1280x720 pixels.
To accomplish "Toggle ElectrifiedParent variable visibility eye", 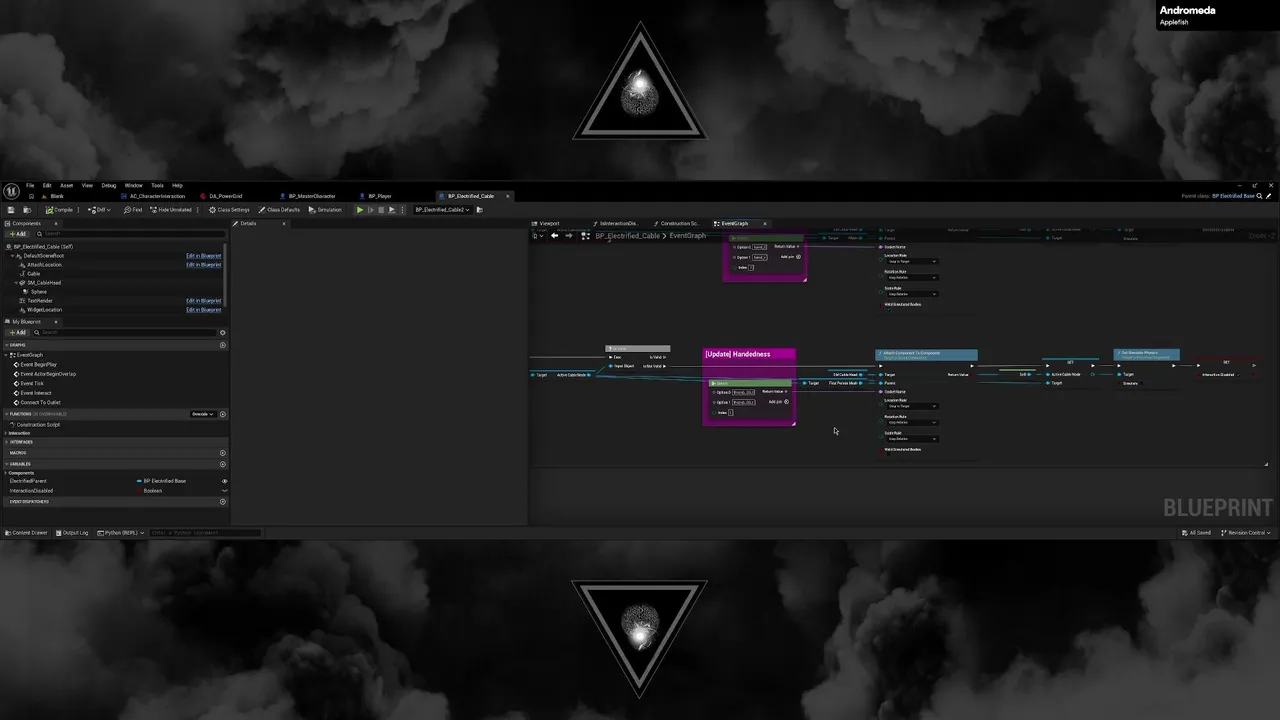I will coord(224,481).
